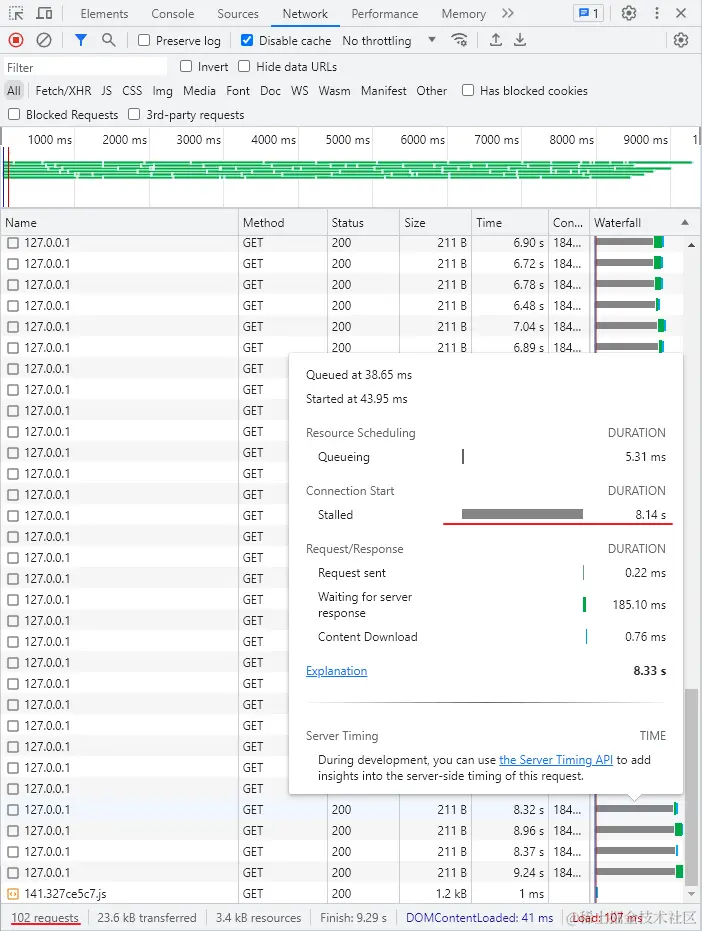The height and width of the screenshot is (931, 702).
Task: Filter requests by CSS
Action: 132,91
